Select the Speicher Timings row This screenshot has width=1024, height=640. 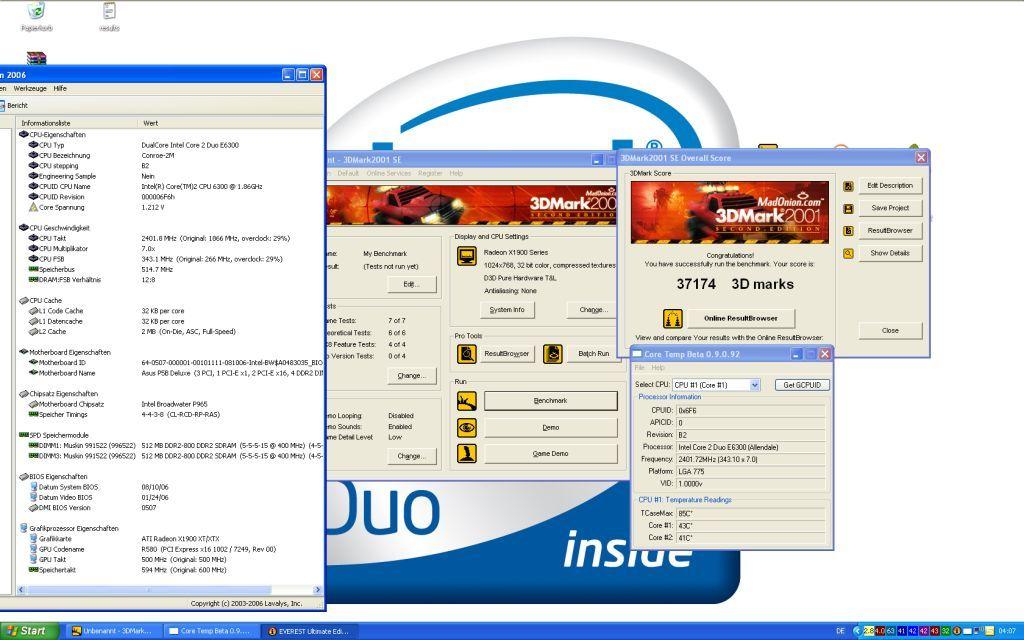click(170, 414)
